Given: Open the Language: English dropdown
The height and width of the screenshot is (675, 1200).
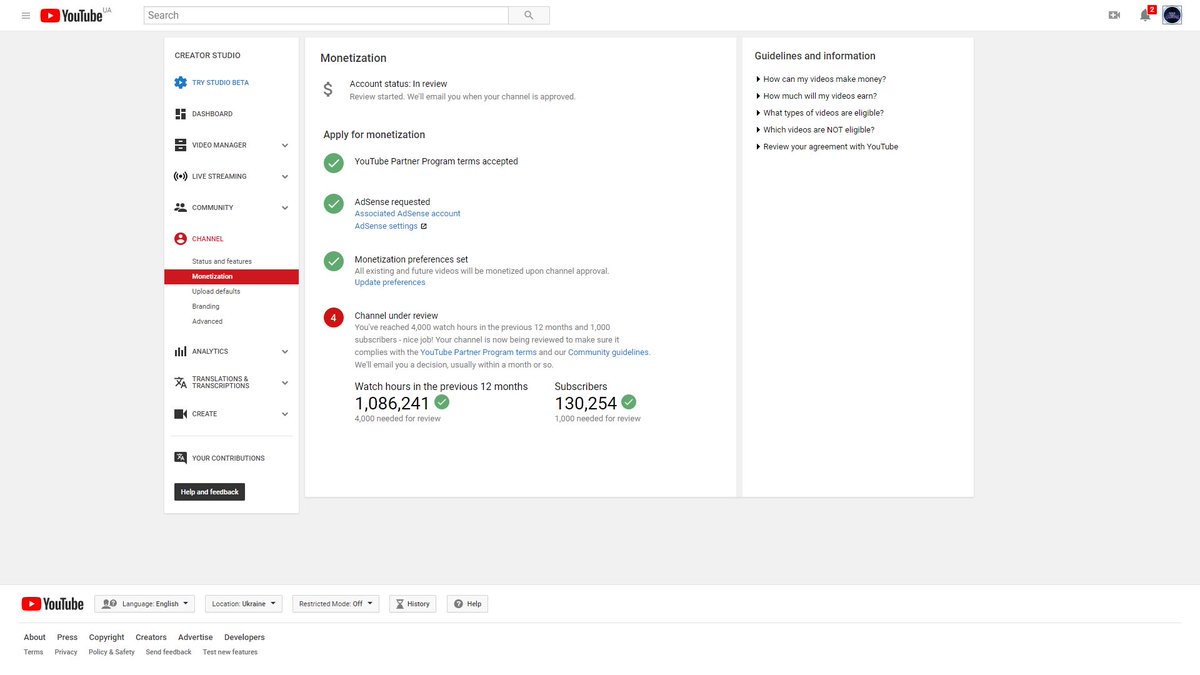Looking at the screenshot, I should [x=145, y=604].
